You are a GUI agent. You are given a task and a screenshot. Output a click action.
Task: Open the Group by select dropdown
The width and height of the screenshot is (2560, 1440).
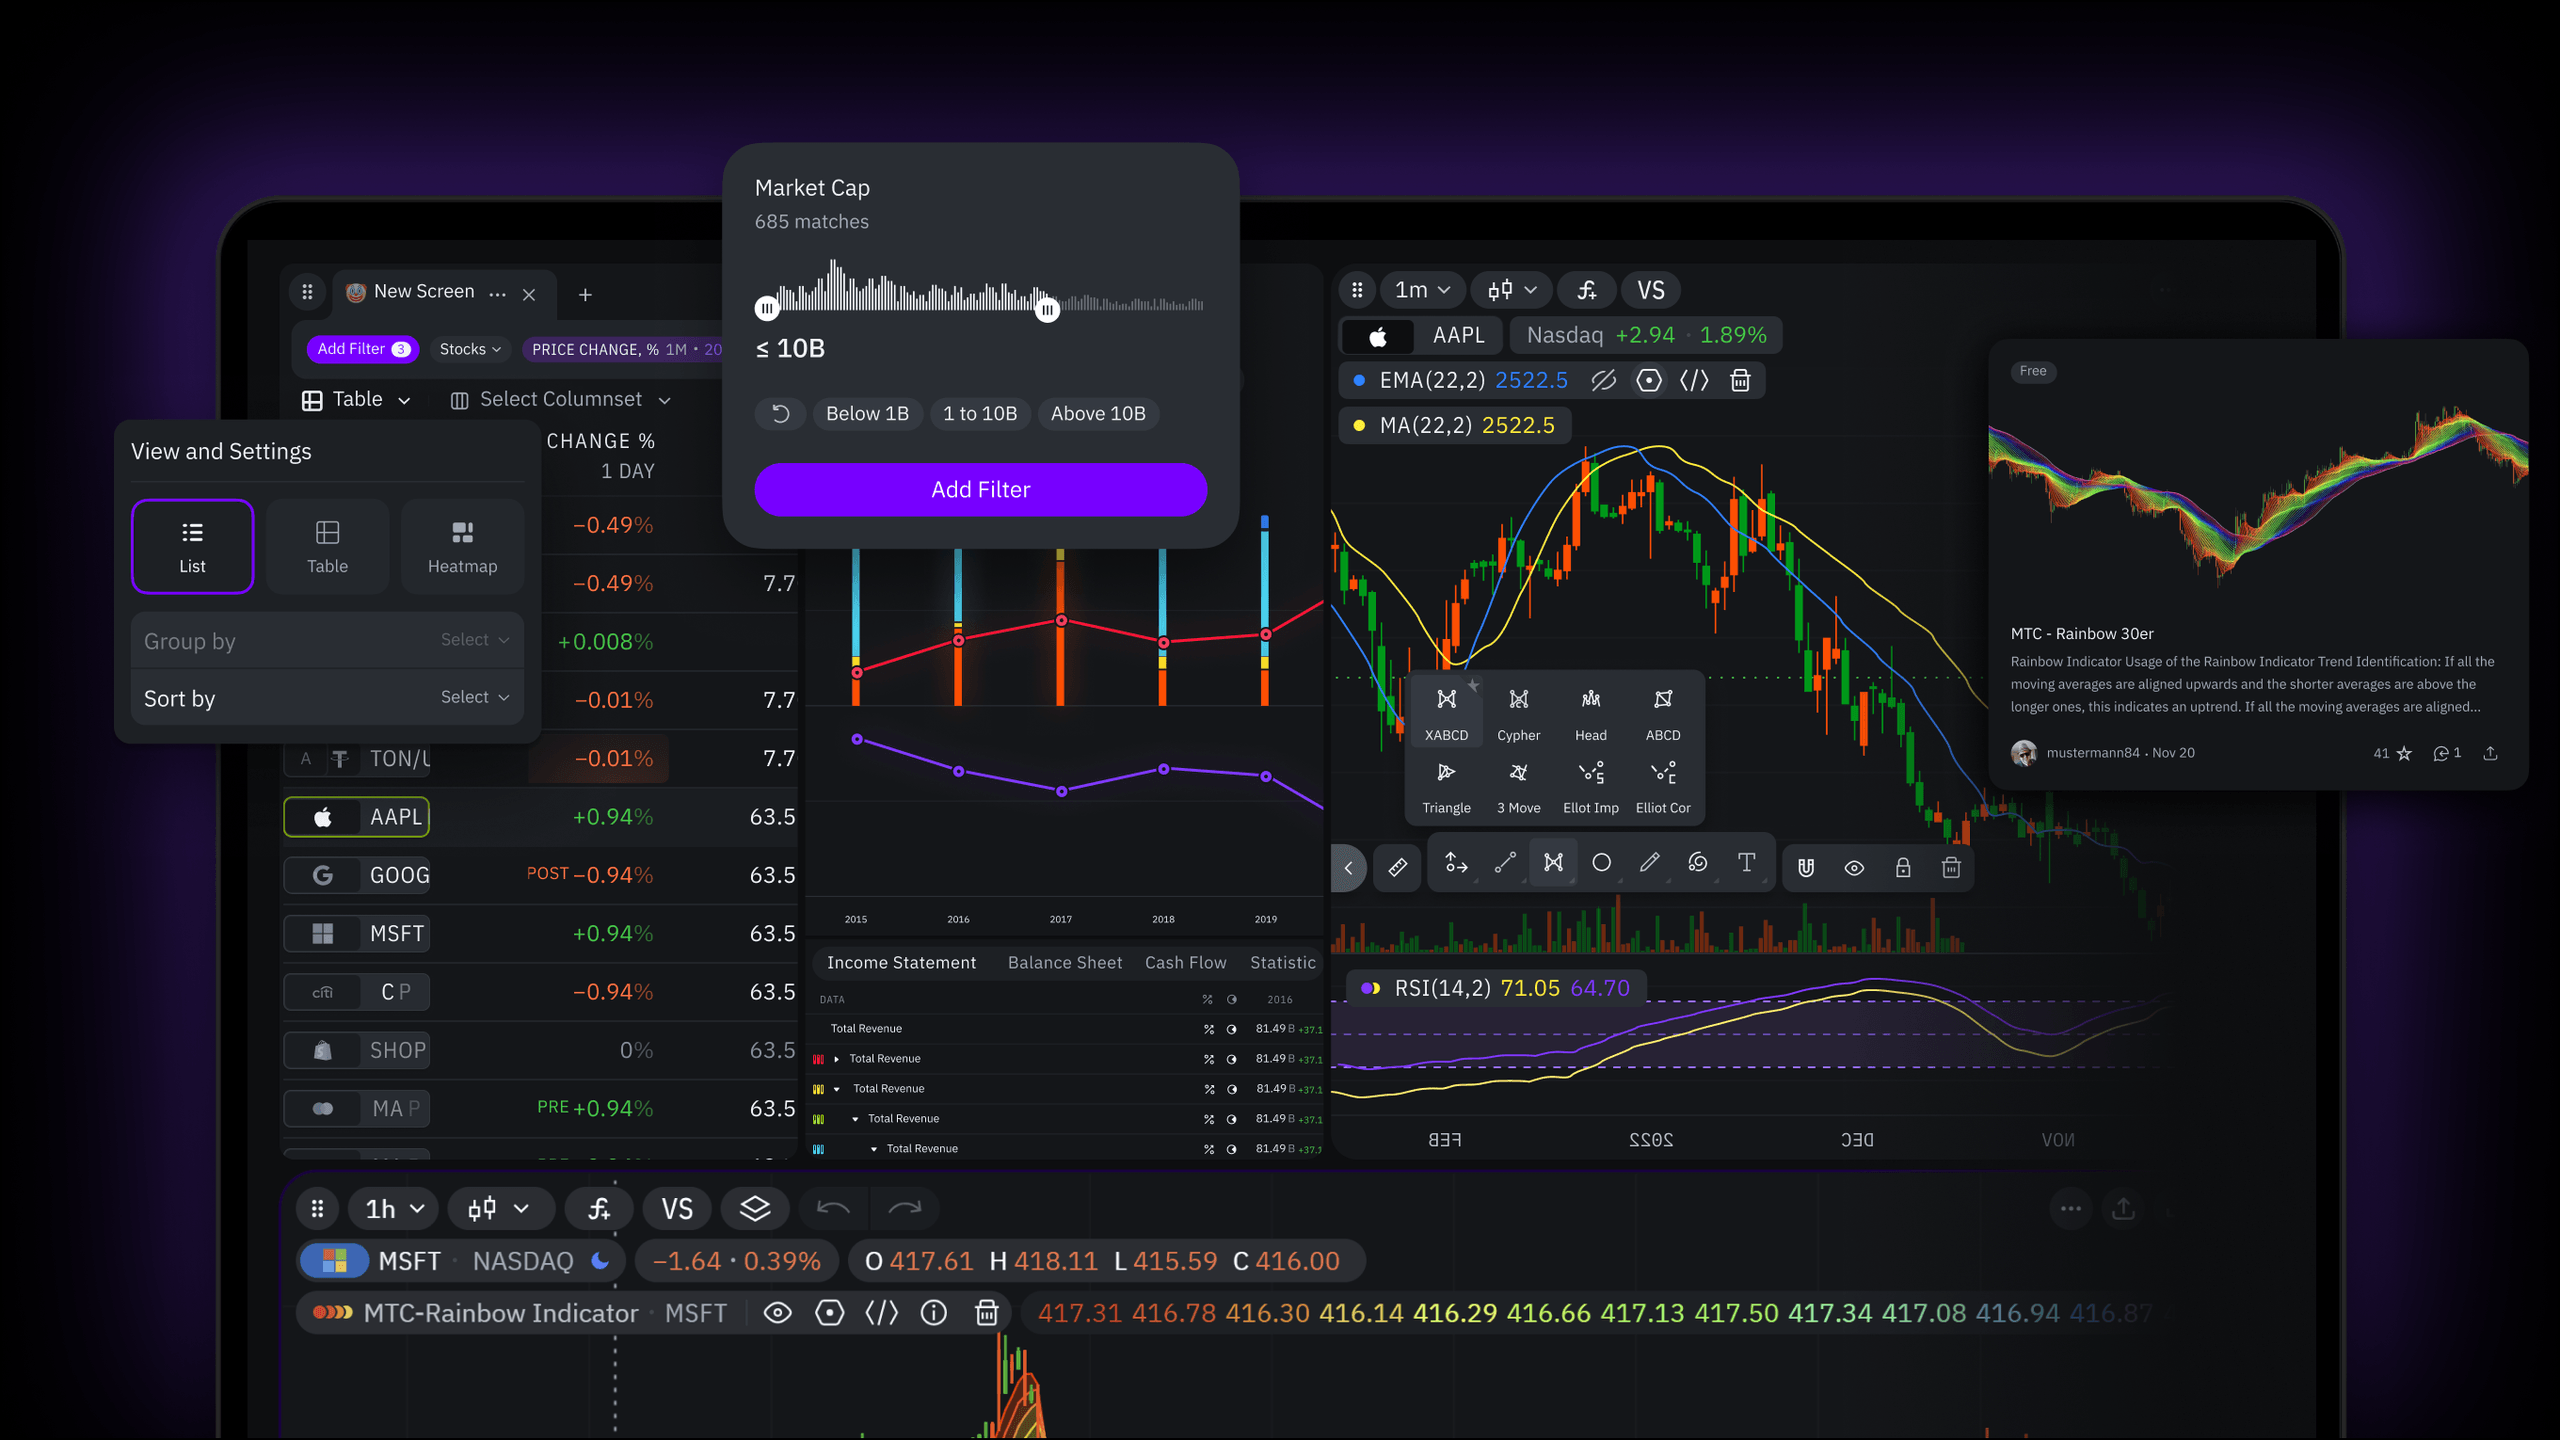(475, 640)
